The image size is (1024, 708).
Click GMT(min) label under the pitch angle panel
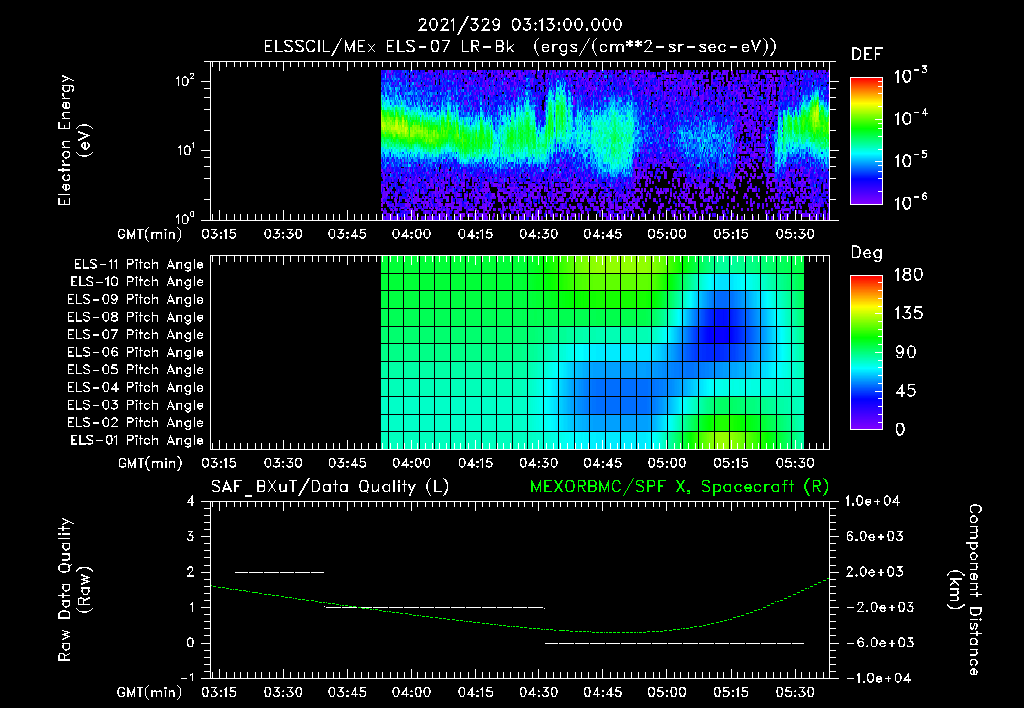coord(150,463)
